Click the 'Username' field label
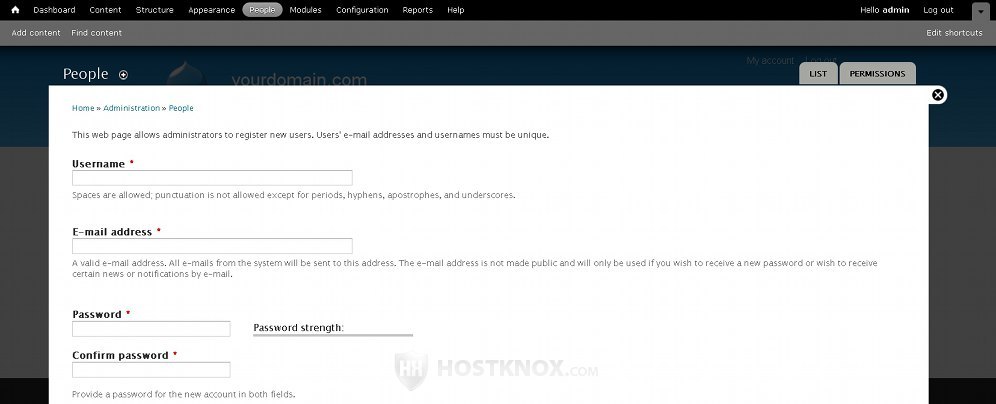Screen dimensions: 996x404 tap(98, 164)
